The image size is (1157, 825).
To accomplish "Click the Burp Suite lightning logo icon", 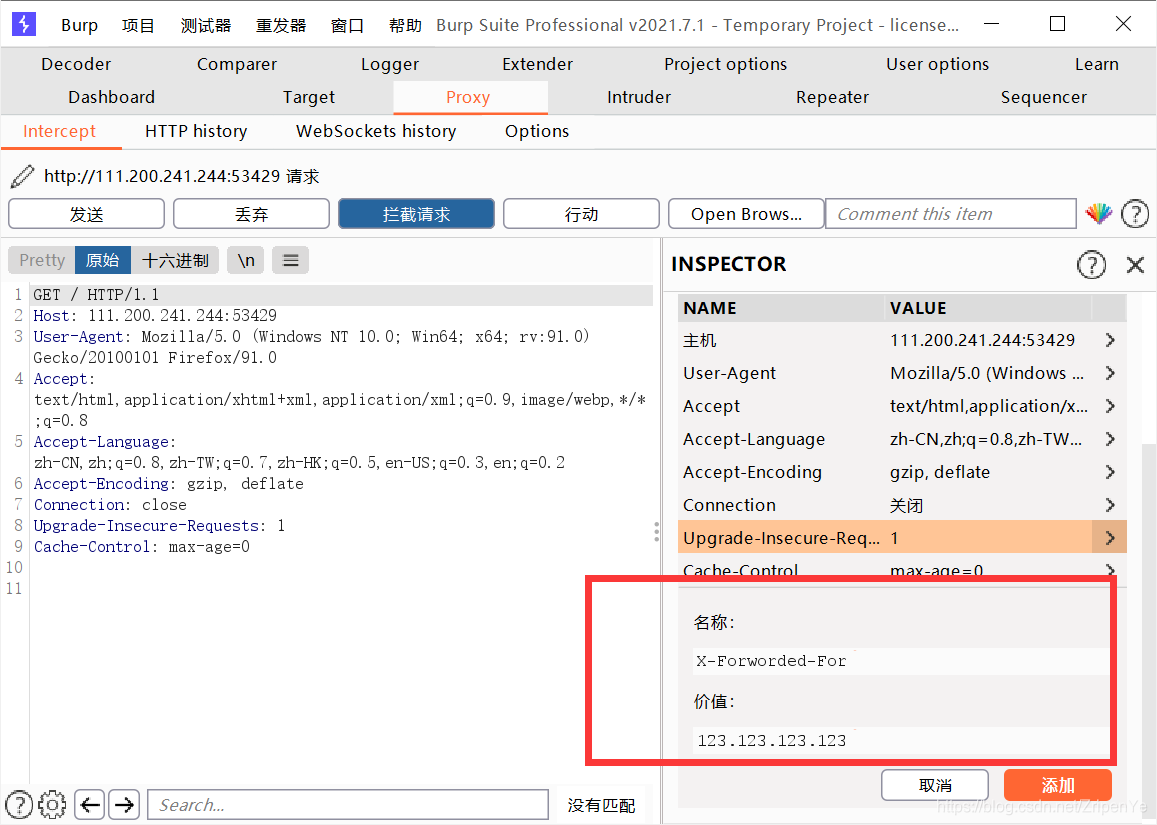I will click(24, 24).
